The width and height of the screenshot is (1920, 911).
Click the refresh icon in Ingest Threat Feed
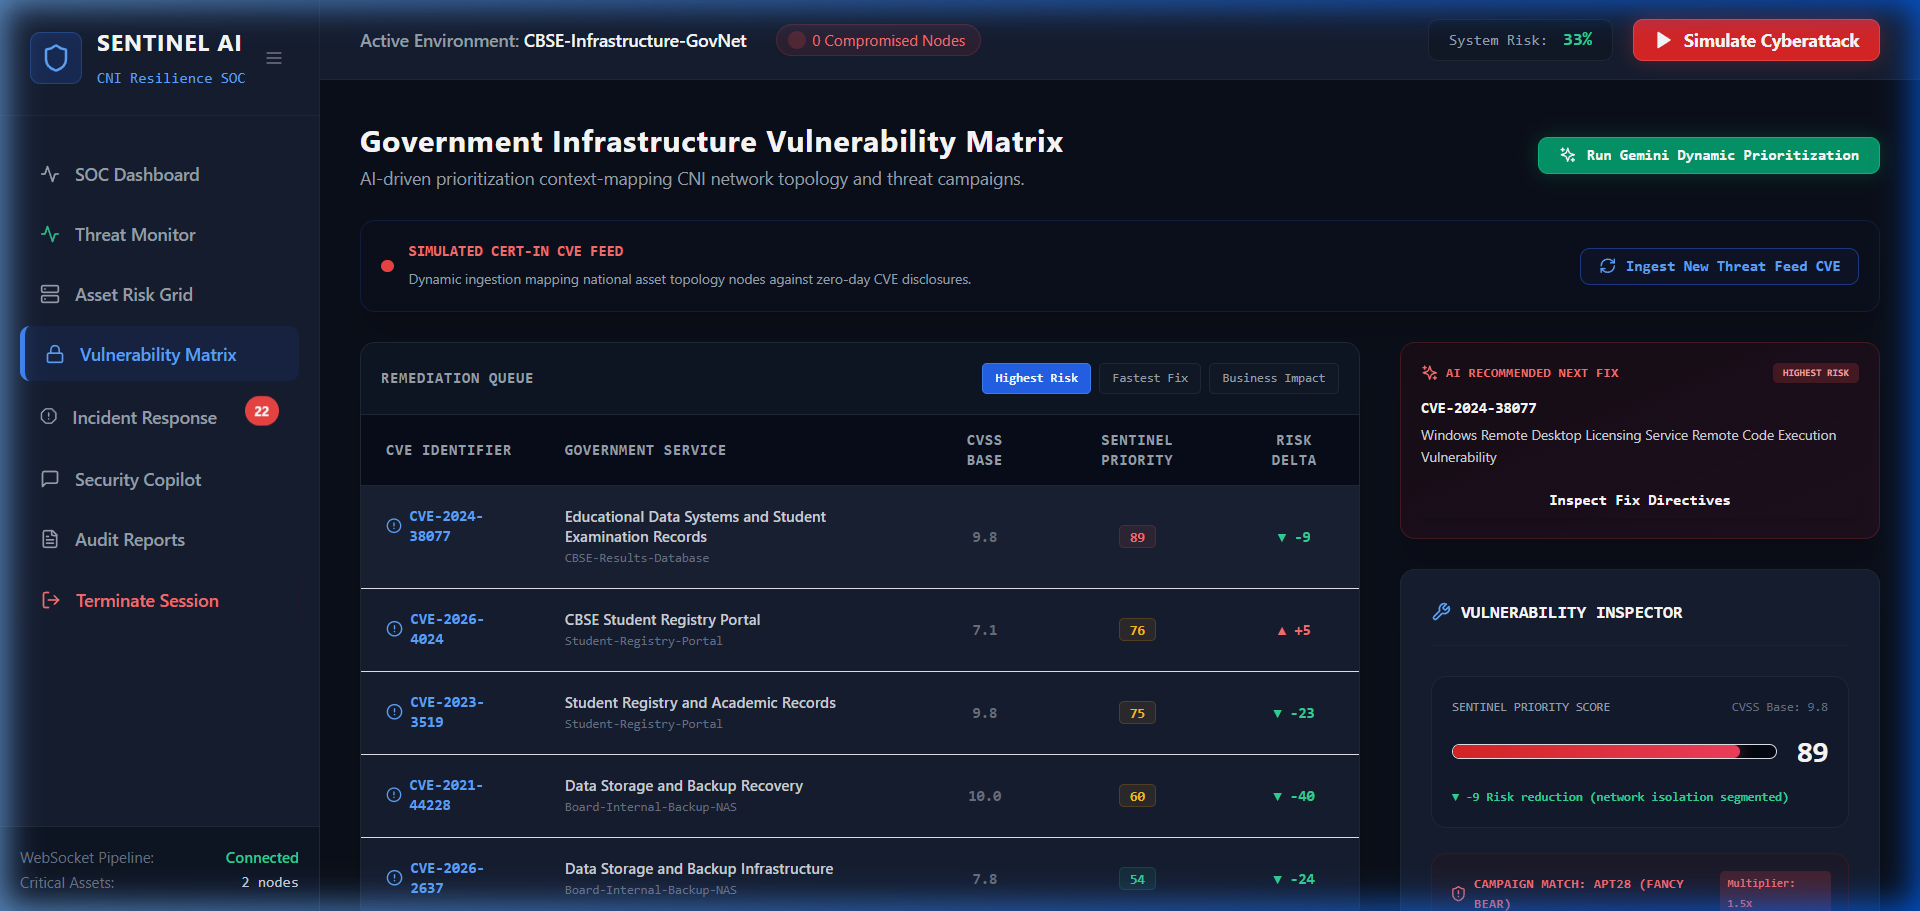point(1608,266)
